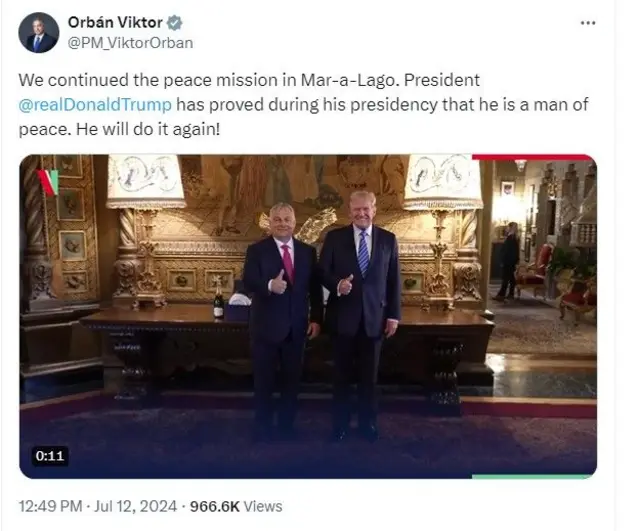Click the 0:11 video duration badge

[50, 455]
